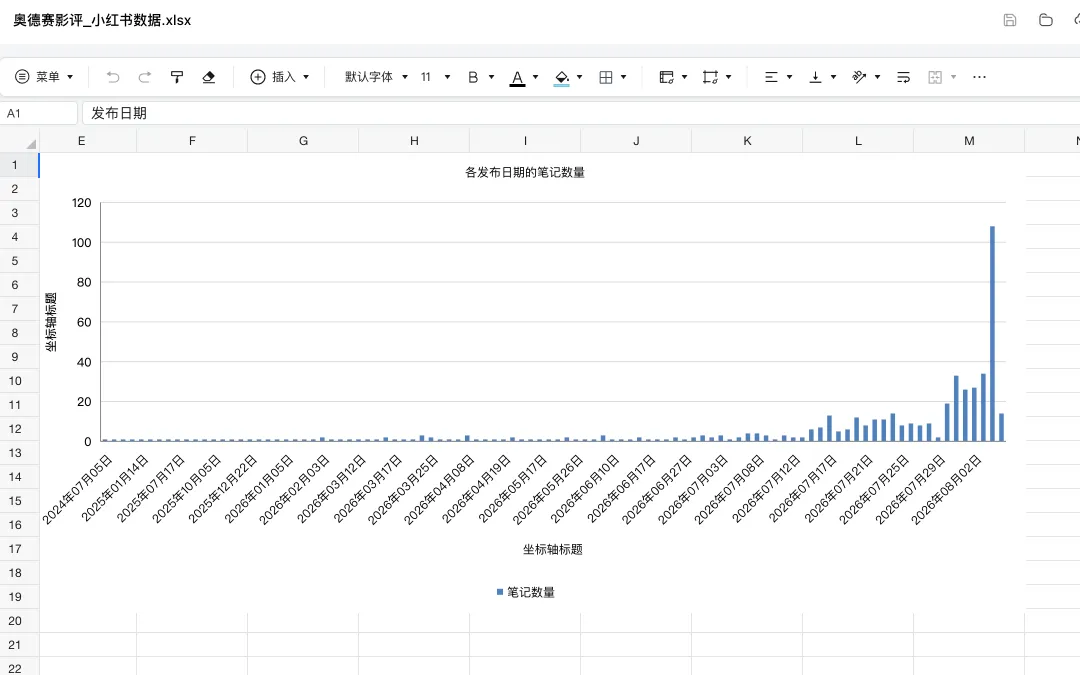Select the format painter icon

pyautogui.click(x=177, y=77)
